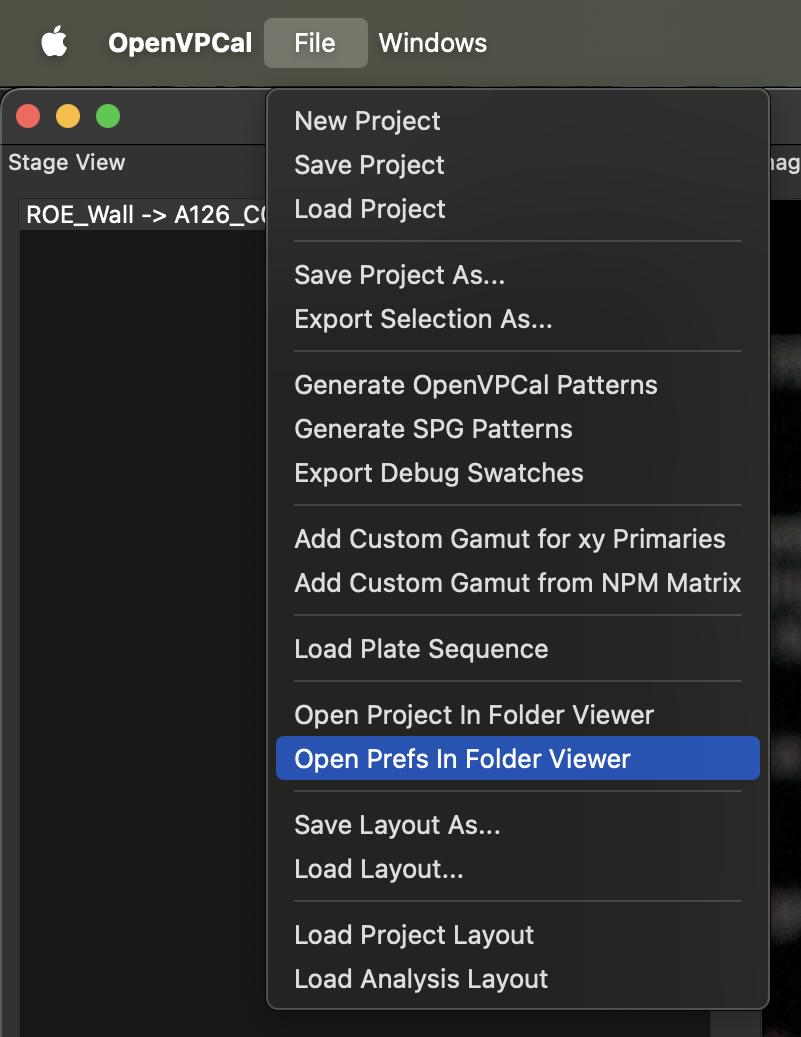Select ROE_Wall item in Stage View

coord(143,214)
